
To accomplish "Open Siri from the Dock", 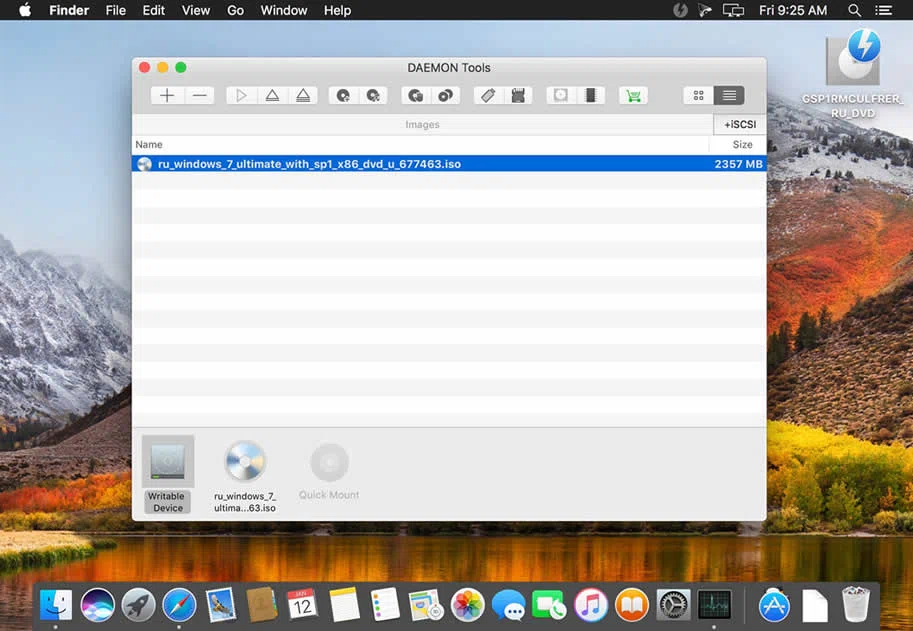I will point(97,605).
